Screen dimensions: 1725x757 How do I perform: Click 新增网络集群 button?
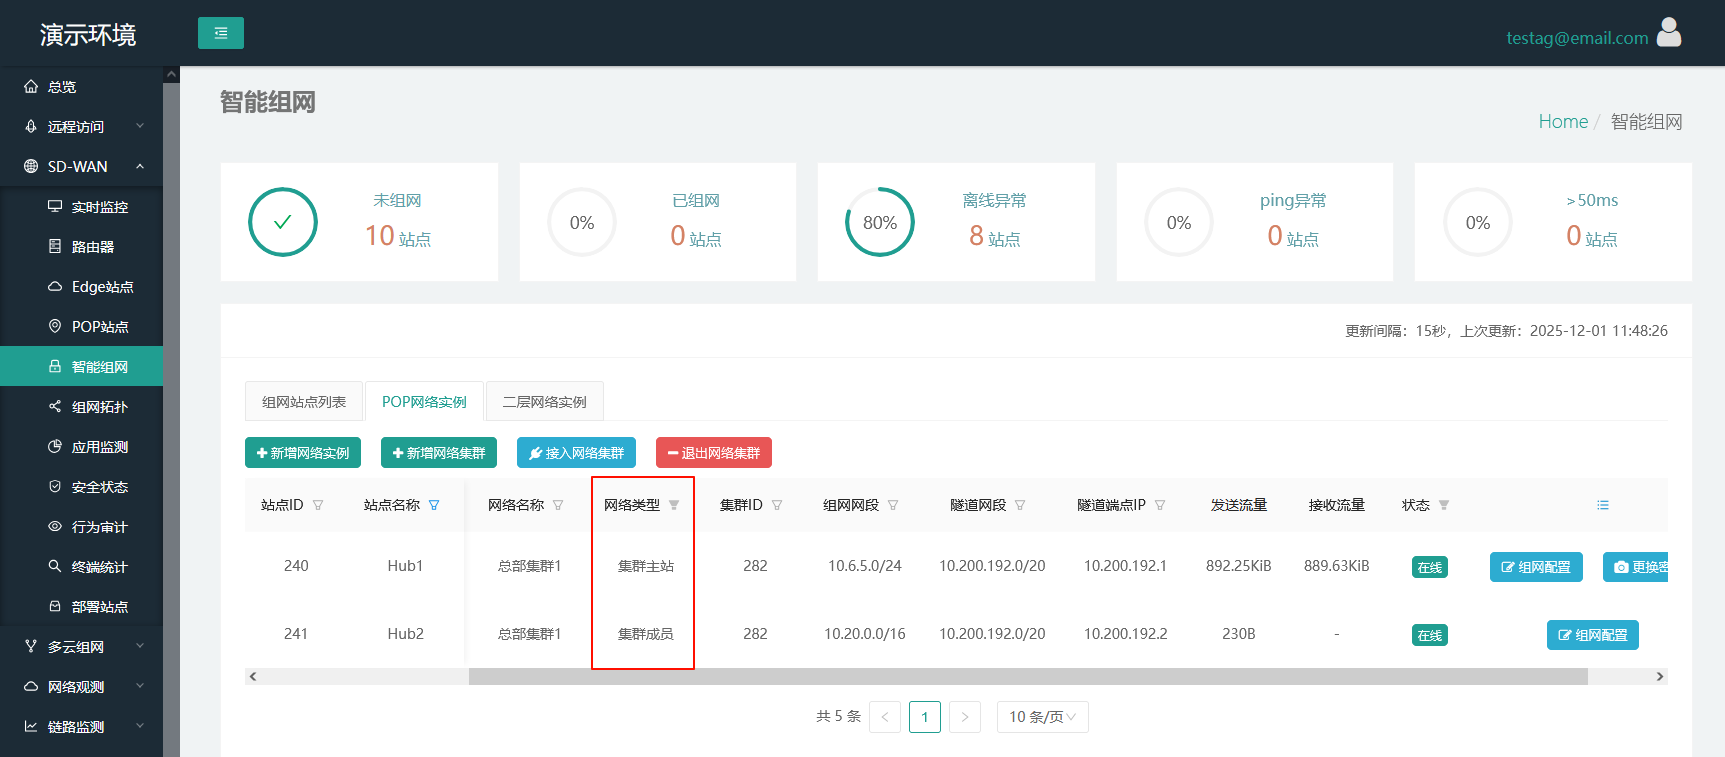[x=439, y=453]
